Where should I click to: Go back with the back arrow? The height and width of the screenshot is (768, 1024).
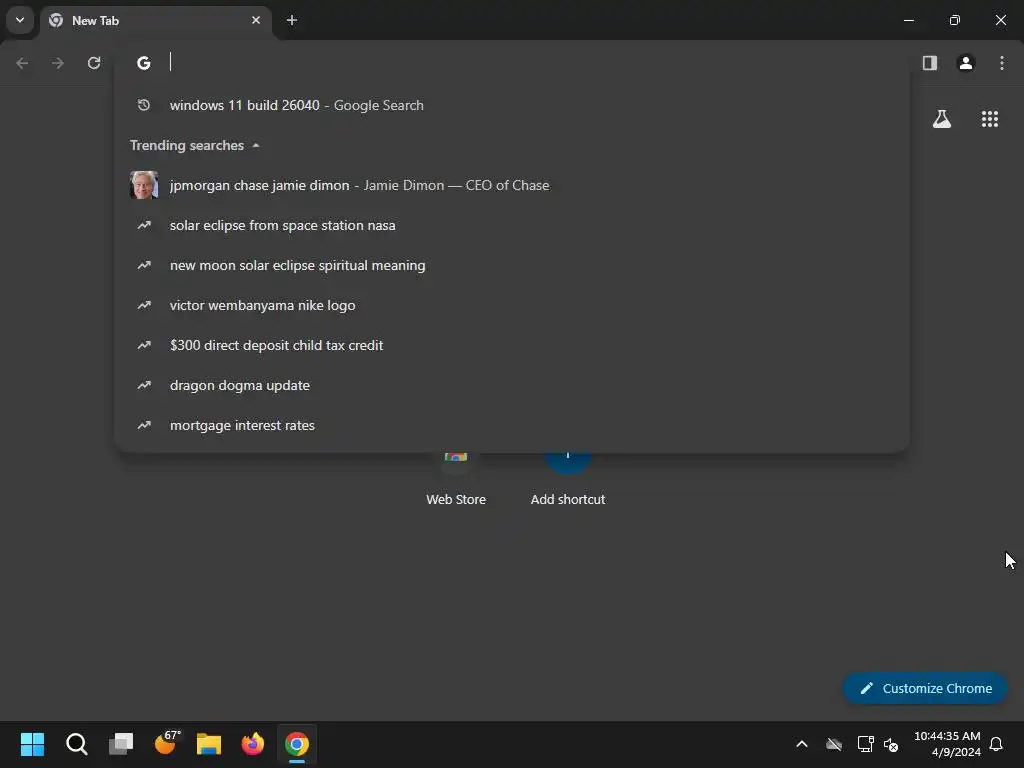(22, 63)
